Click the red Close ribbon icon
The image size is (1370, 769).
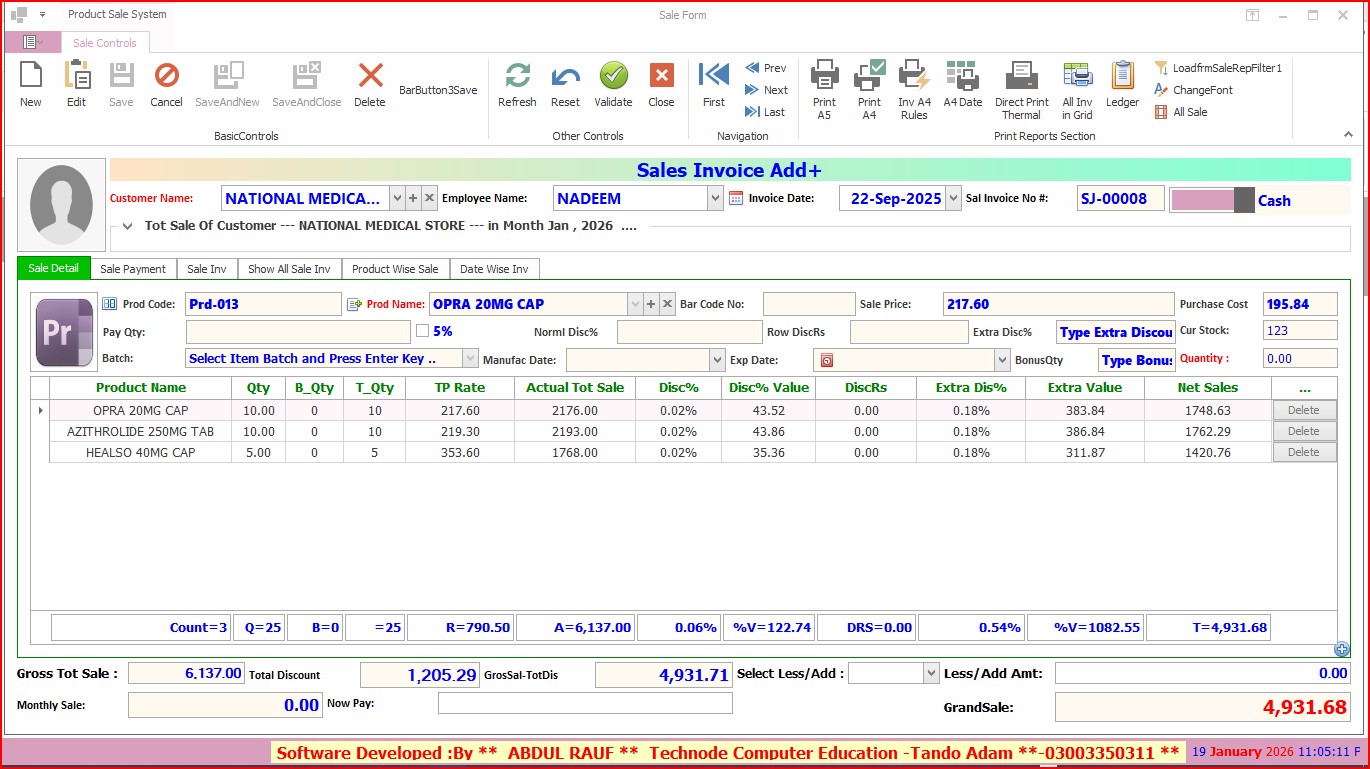(661, 76)
